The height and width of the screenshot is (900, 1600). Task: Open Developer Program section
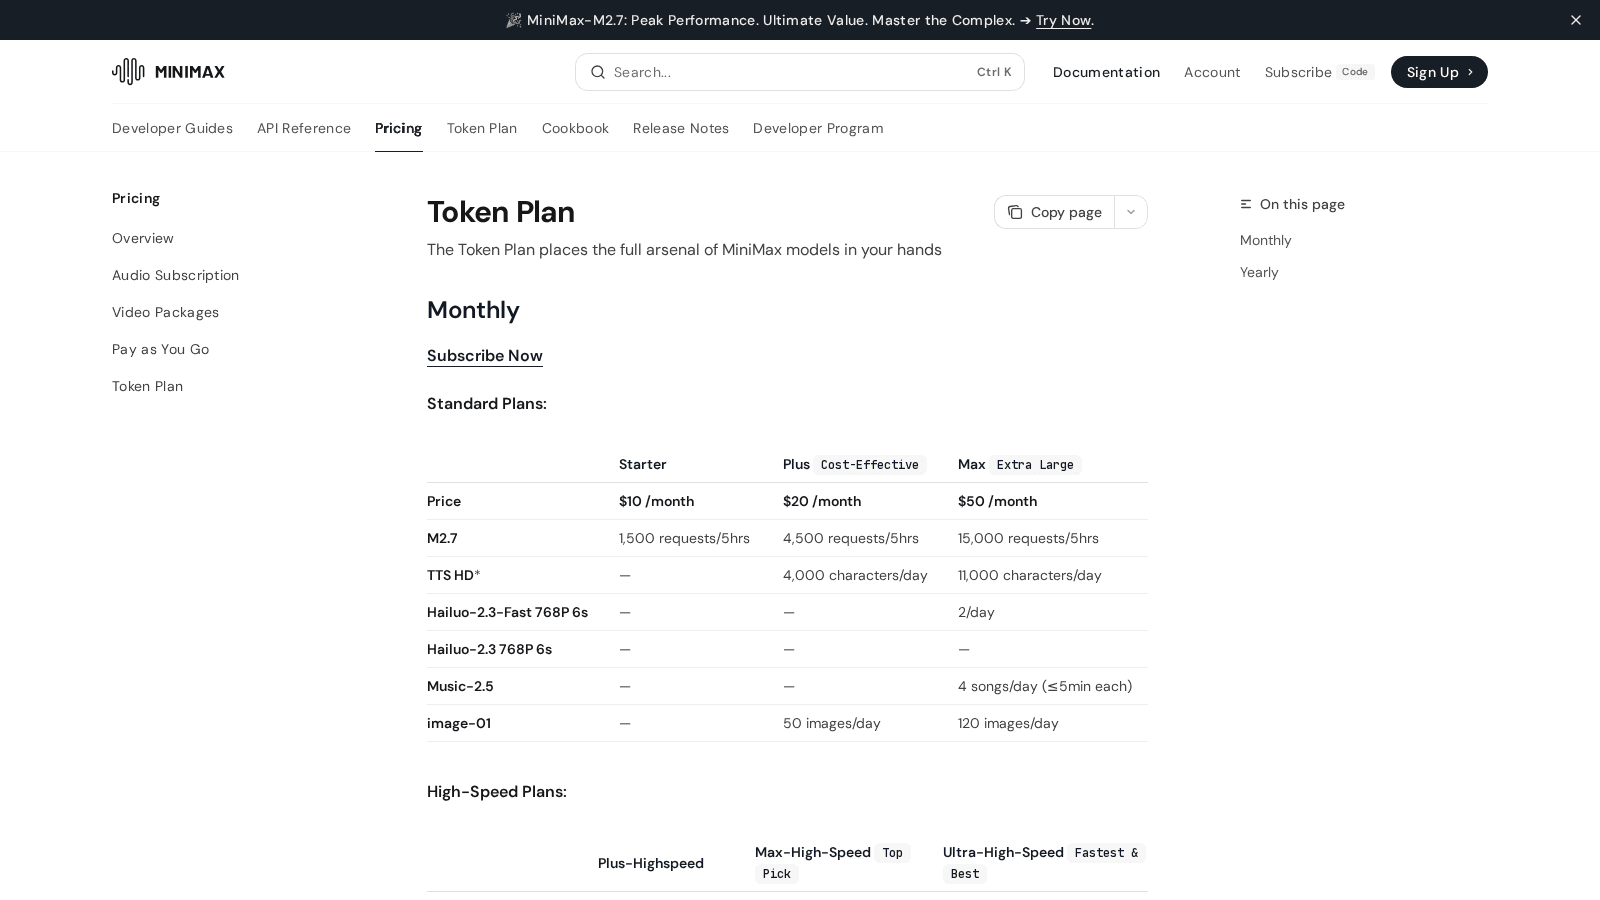[x=818, y=128]
